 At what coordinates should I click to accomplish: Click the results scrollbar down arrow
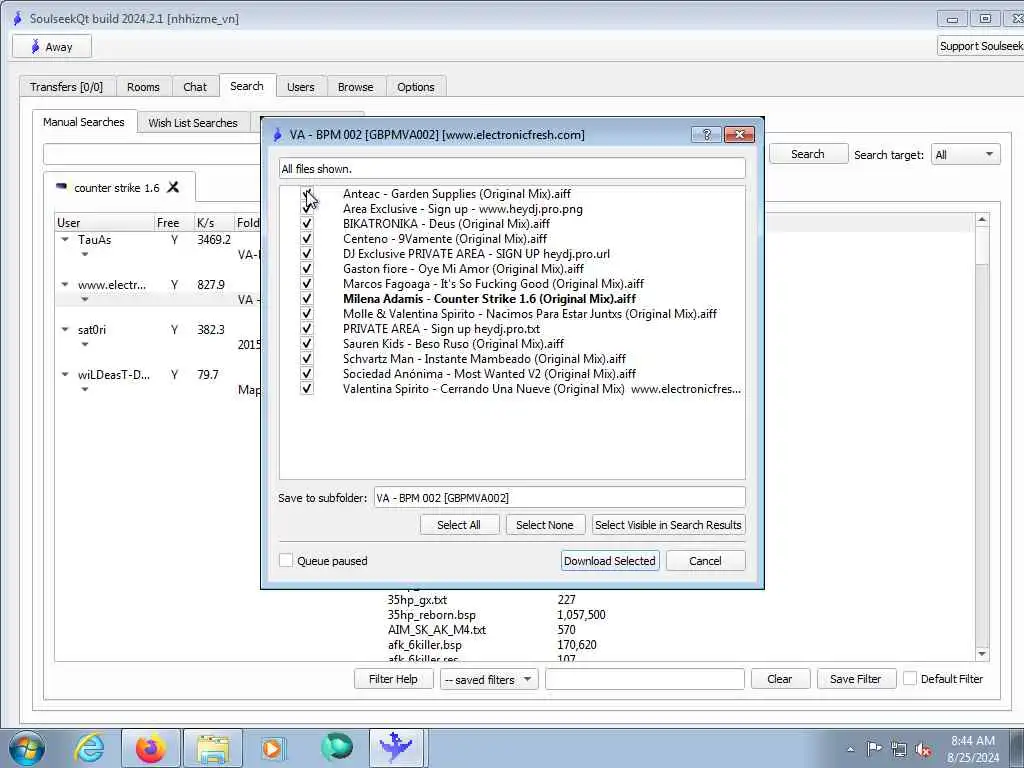point(982,654)
